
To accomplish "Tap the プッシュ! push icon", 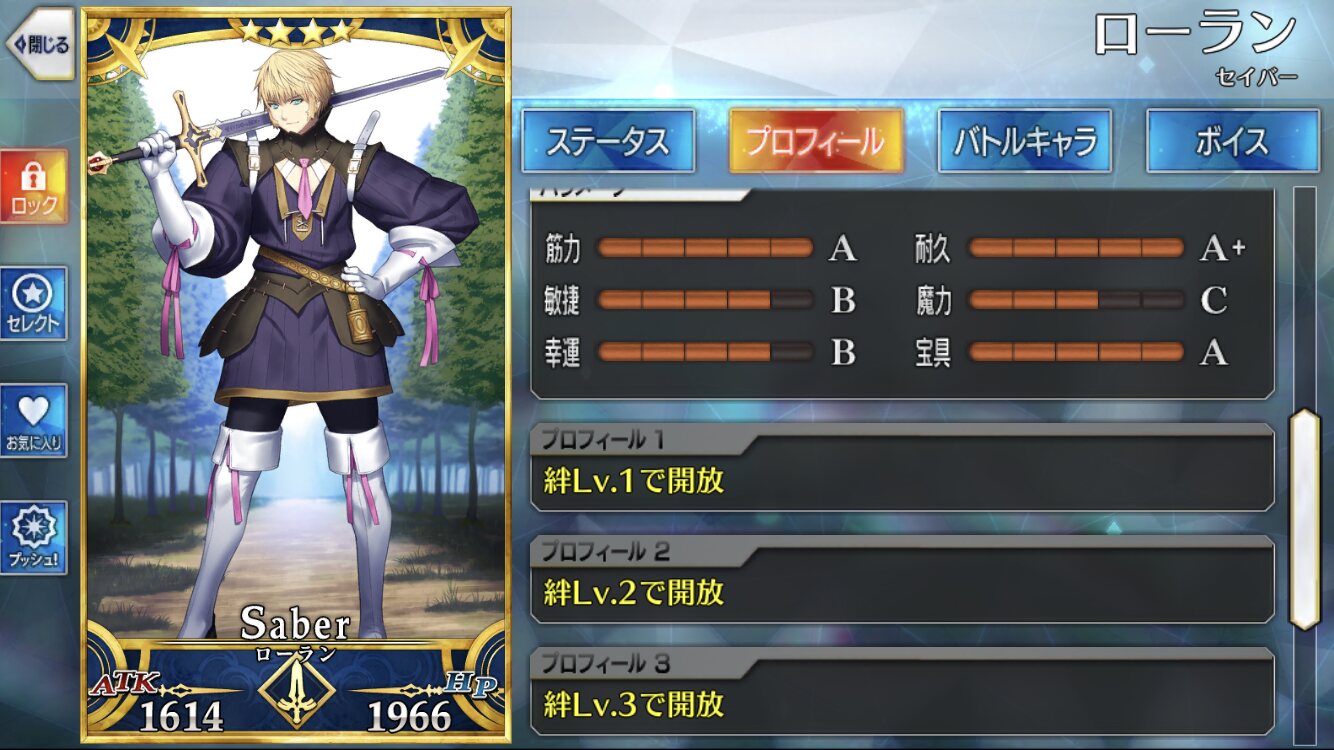I will 34,538.
